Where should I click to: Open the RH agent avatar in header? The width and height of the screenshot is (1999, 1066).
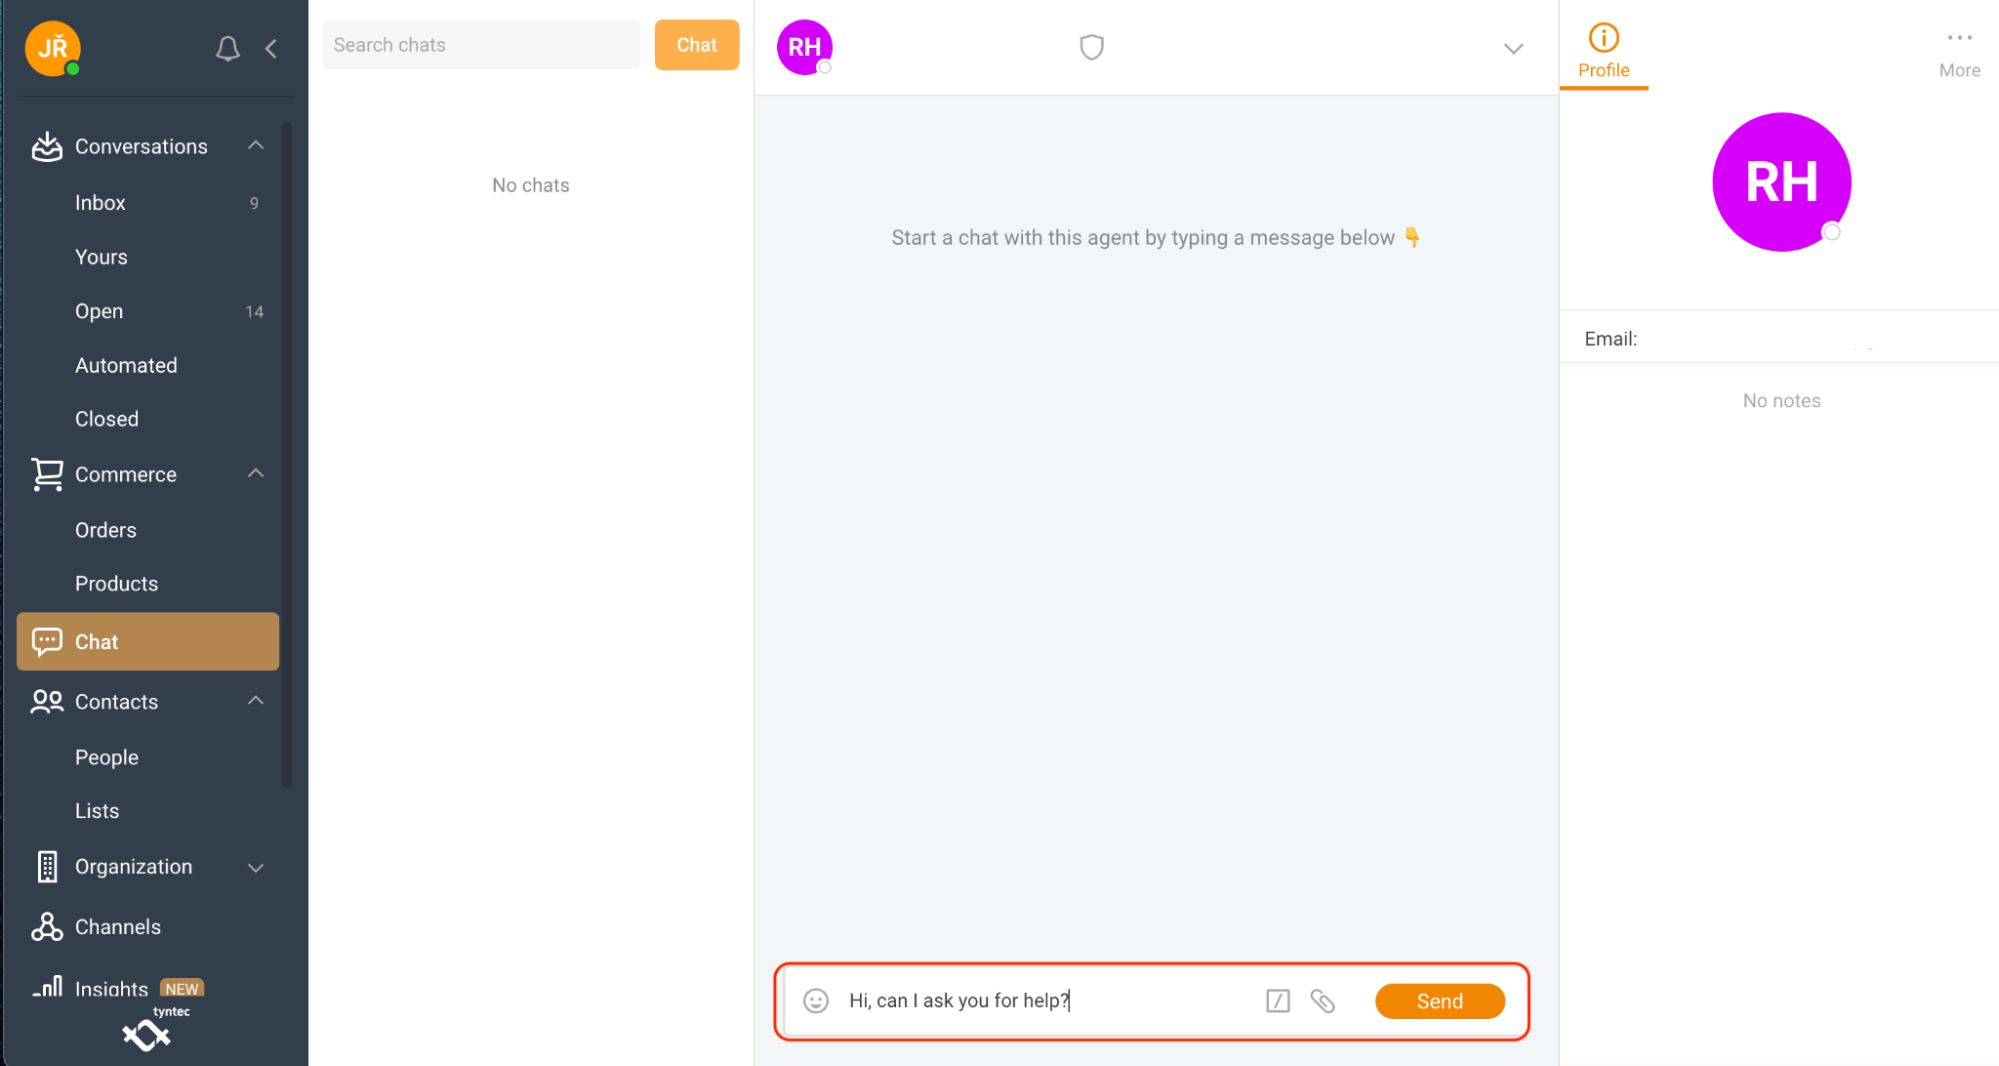804,47
